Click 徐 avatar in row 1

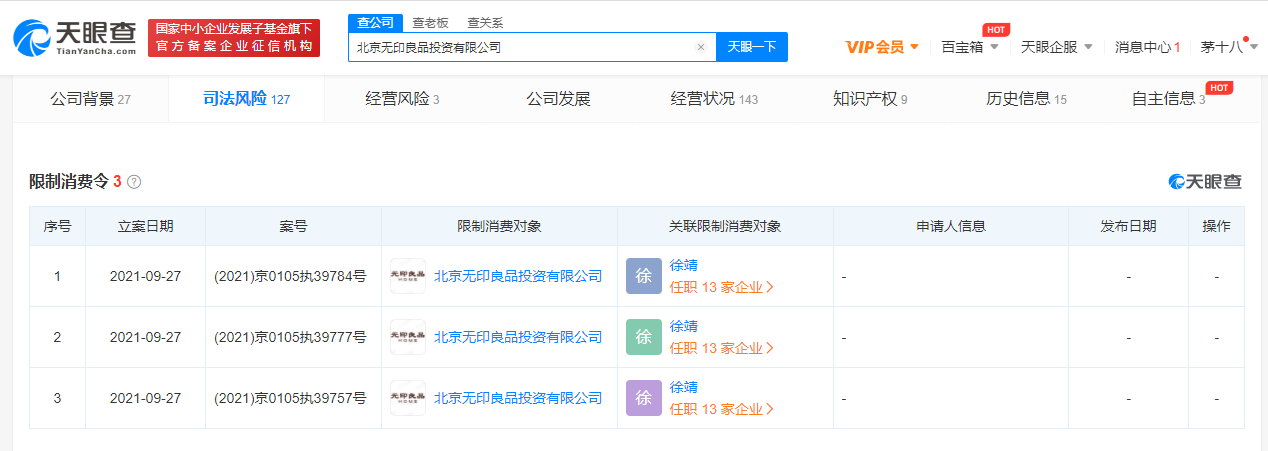tap(644, 276)
